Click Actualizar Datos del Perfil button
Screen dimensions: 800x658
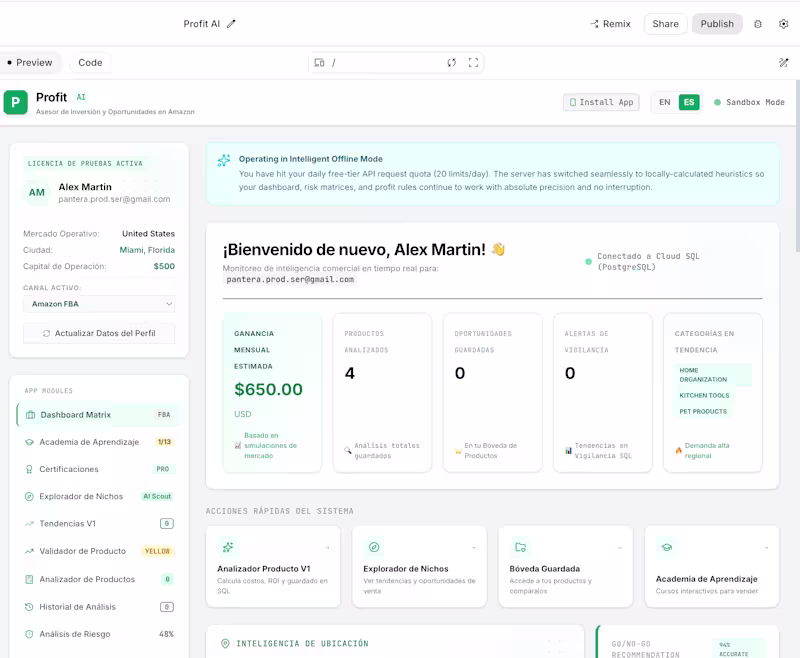click(99, 333)
